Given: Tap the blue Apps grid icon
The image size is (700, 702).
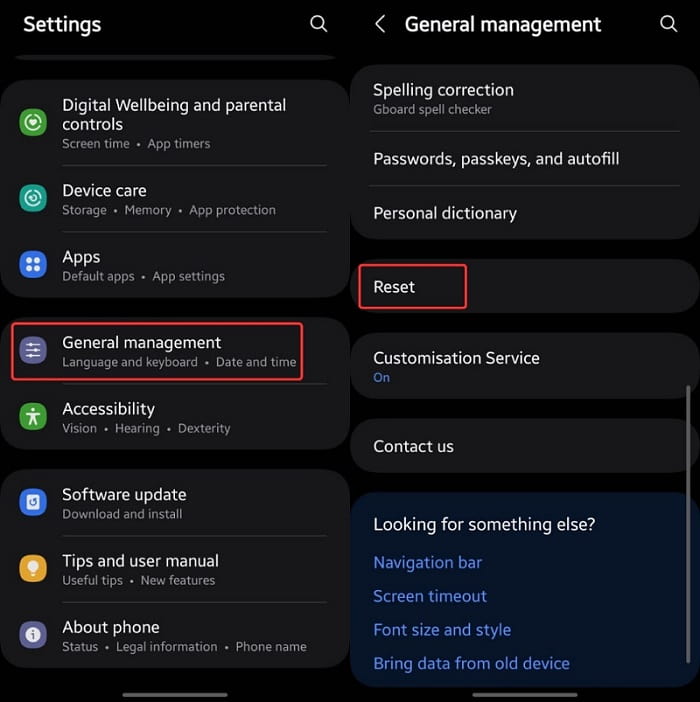Looking at the screenshot, I should (33, 264).
